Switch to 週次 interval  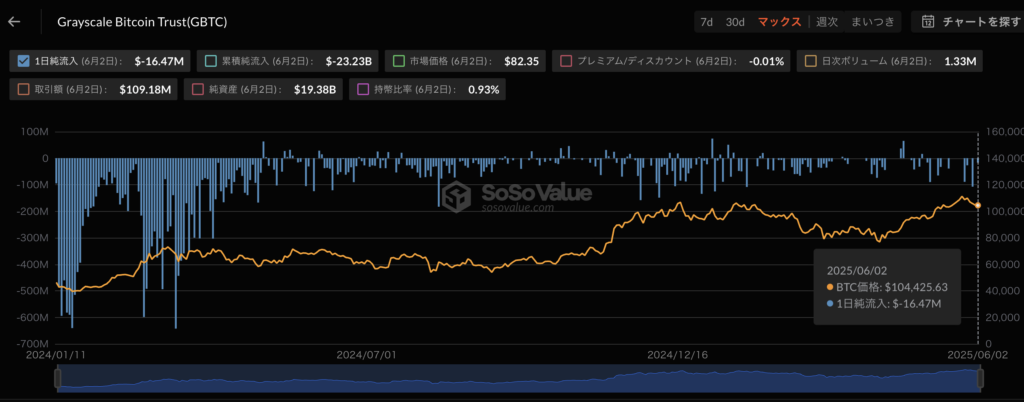pyautogui.click(x=827, y=22)
